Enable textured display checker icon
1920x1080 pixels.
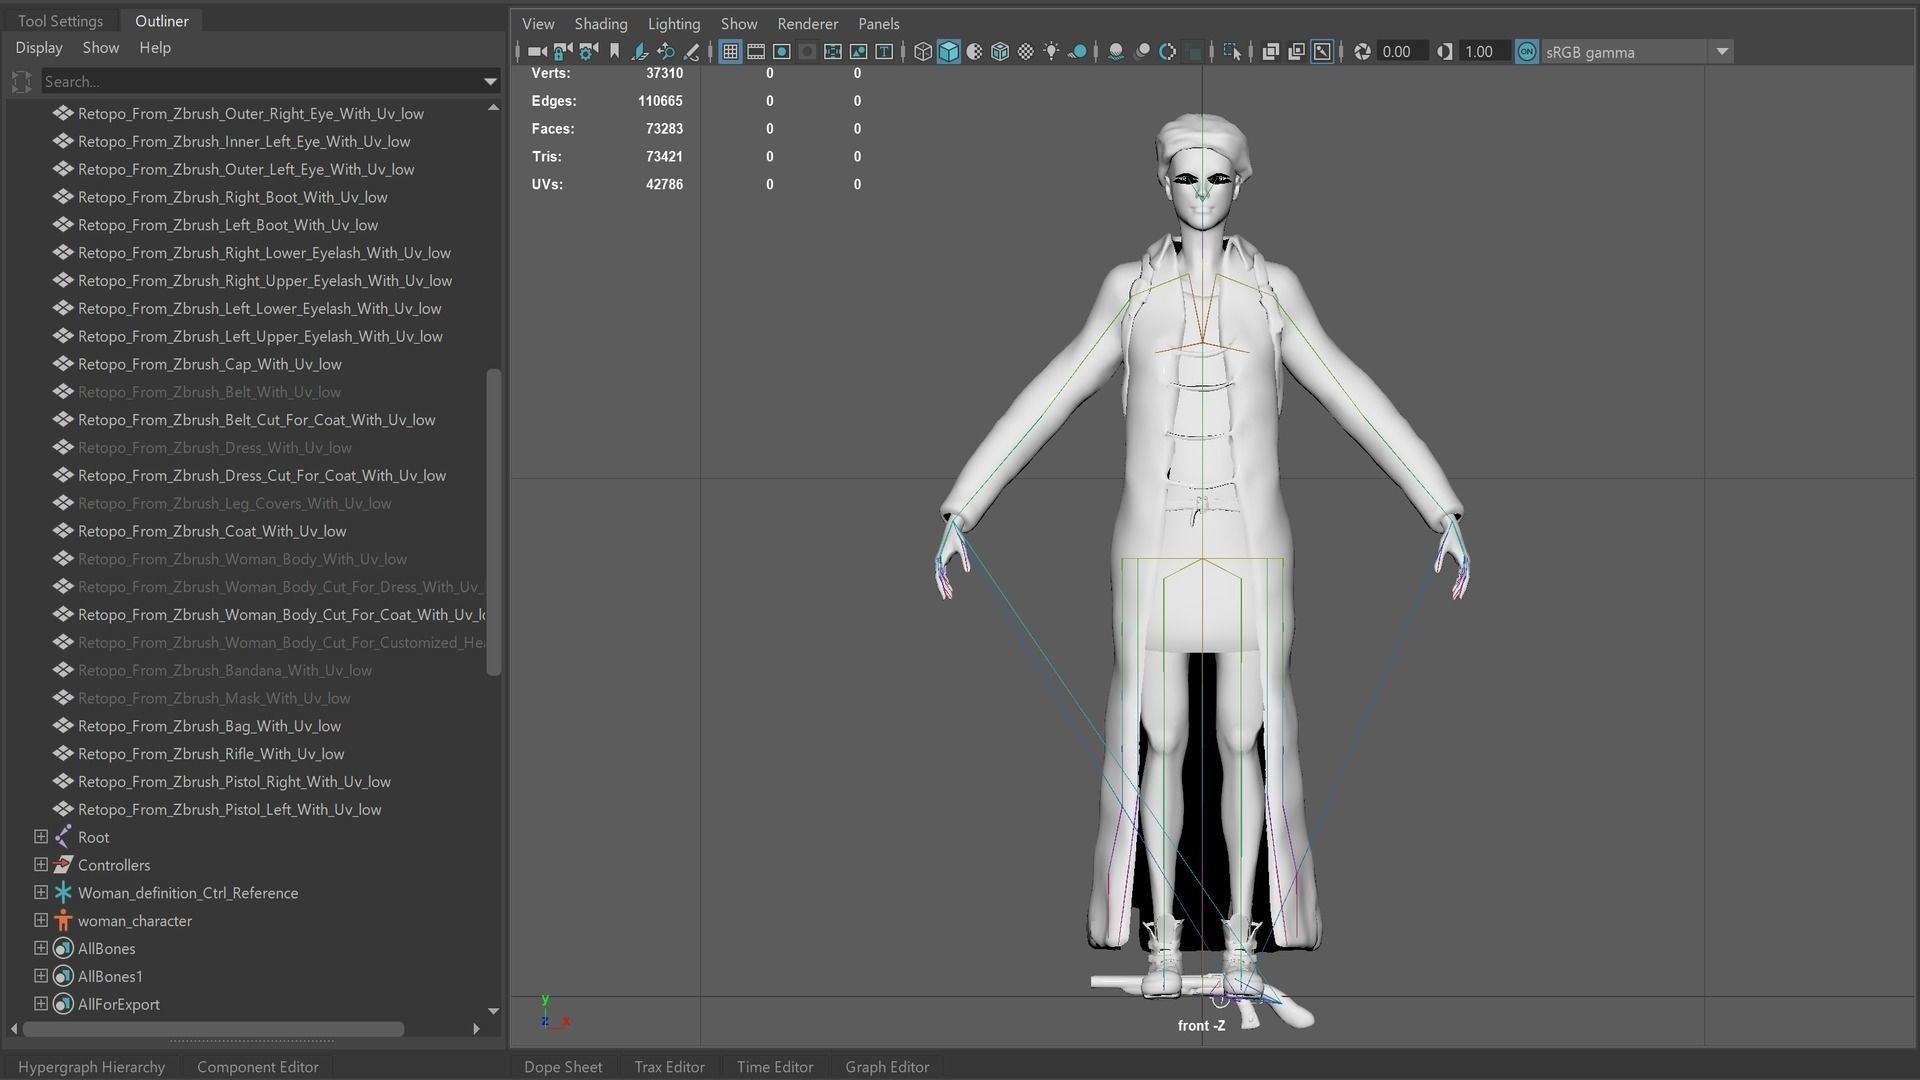click(1026, 52)
